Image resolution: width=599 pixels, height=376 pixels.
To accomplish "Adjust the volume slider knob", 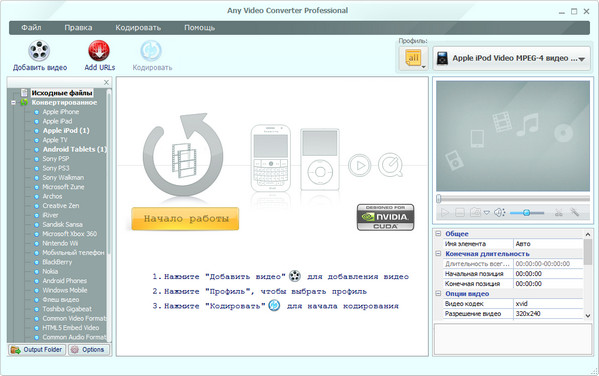I will click(526, 212).
